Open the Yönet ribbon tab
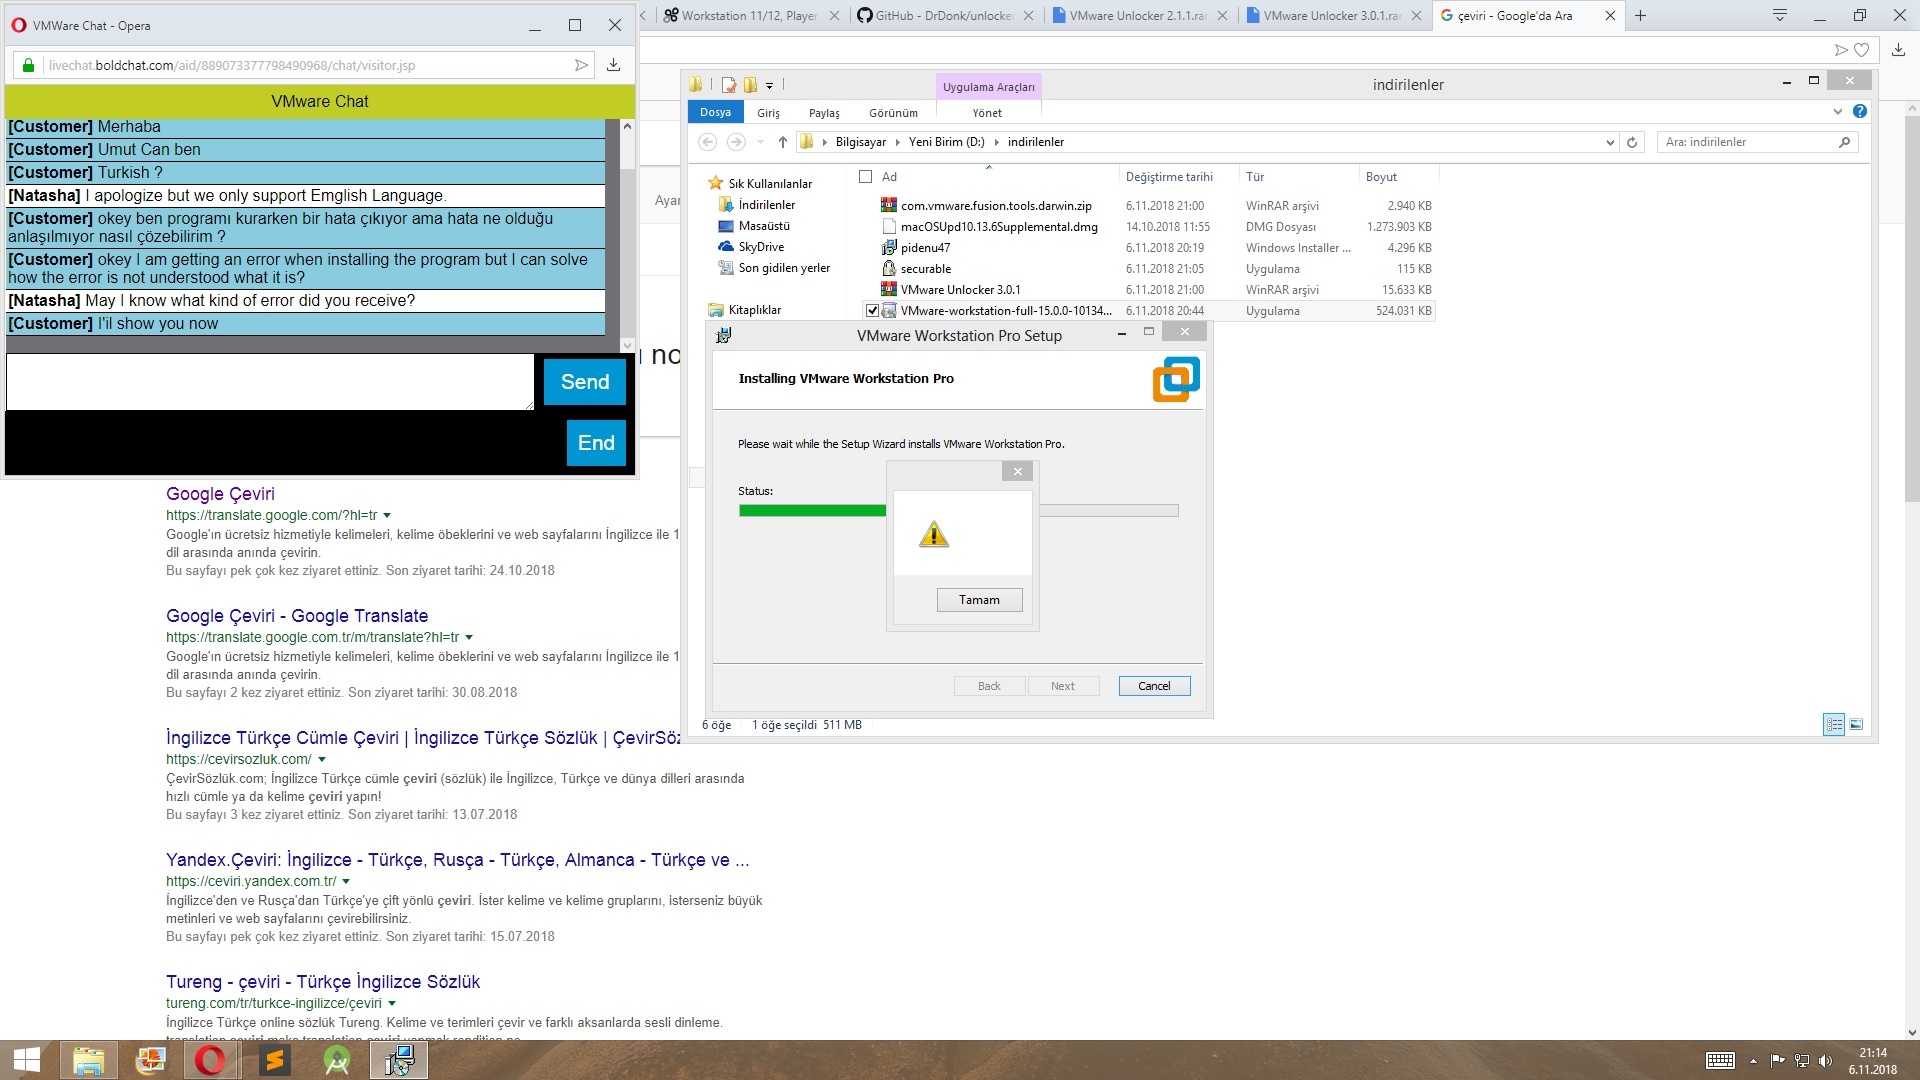Screen dimensions: 1920x1080 987,113
